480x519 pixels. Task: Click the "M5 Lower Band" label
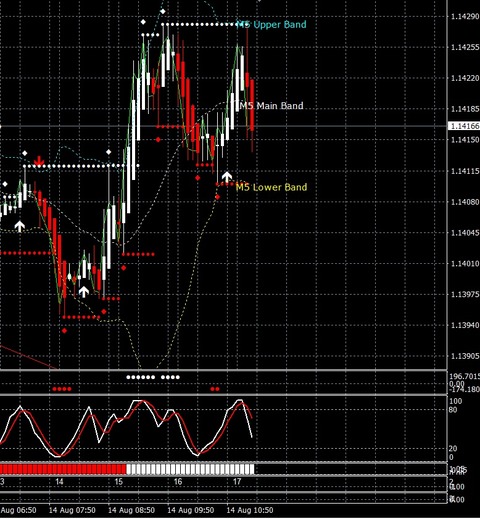[x=271, y=187]
